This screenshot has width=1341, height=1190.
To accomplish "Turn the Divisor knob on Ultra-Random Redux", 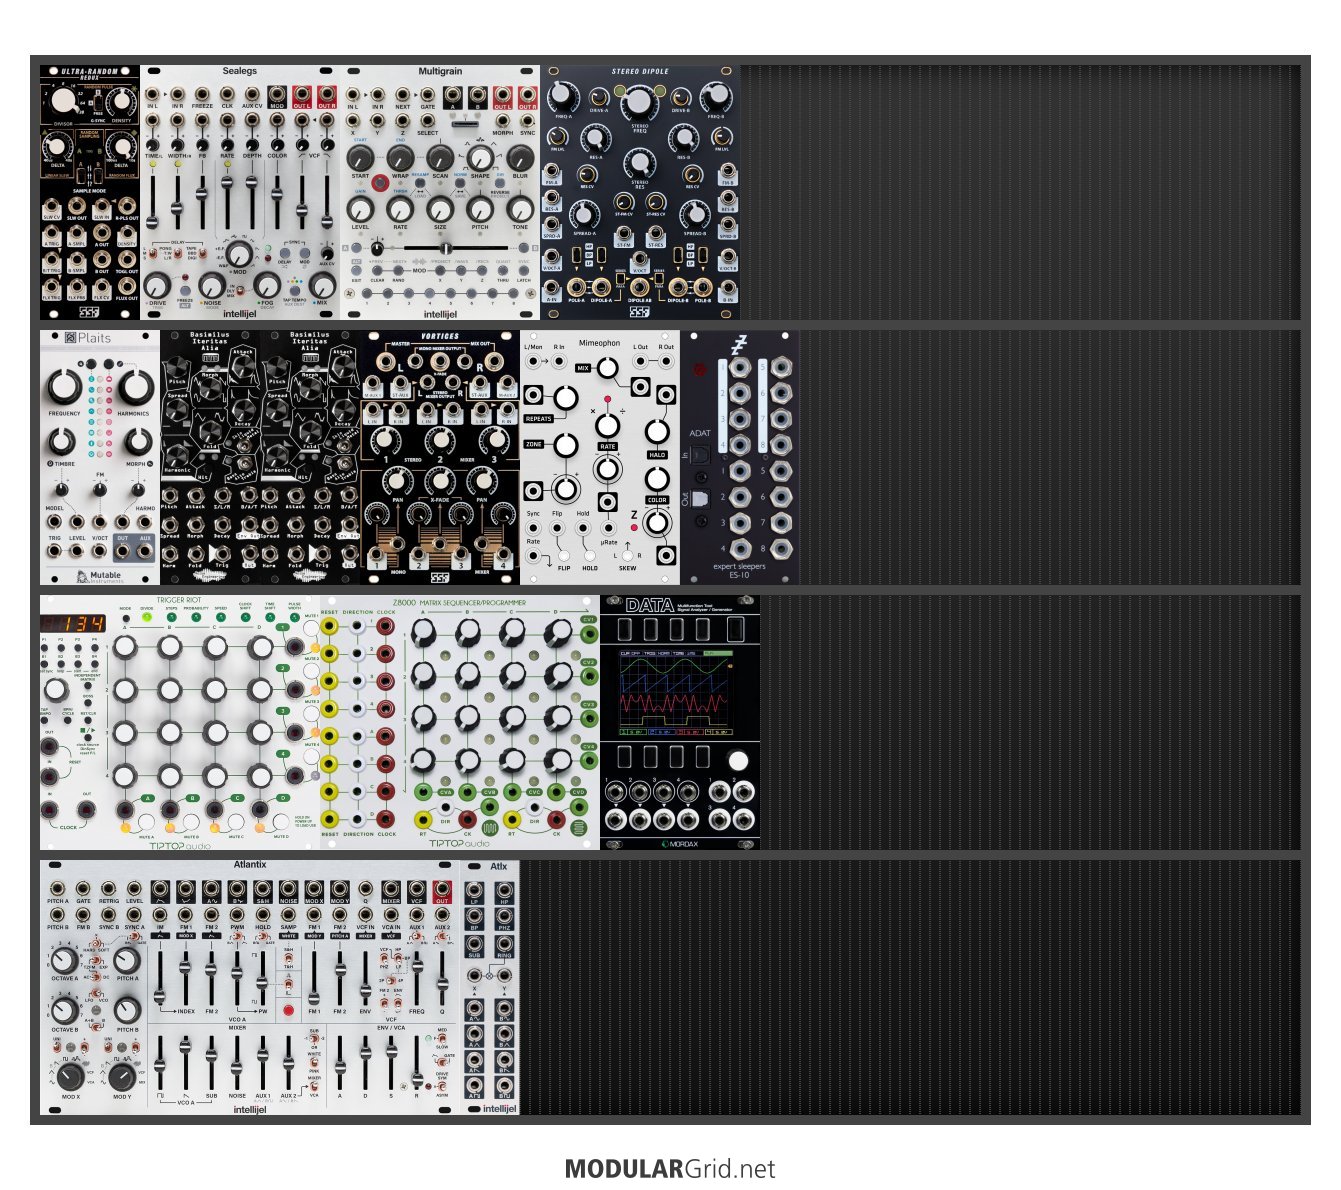I will [63, 101].
